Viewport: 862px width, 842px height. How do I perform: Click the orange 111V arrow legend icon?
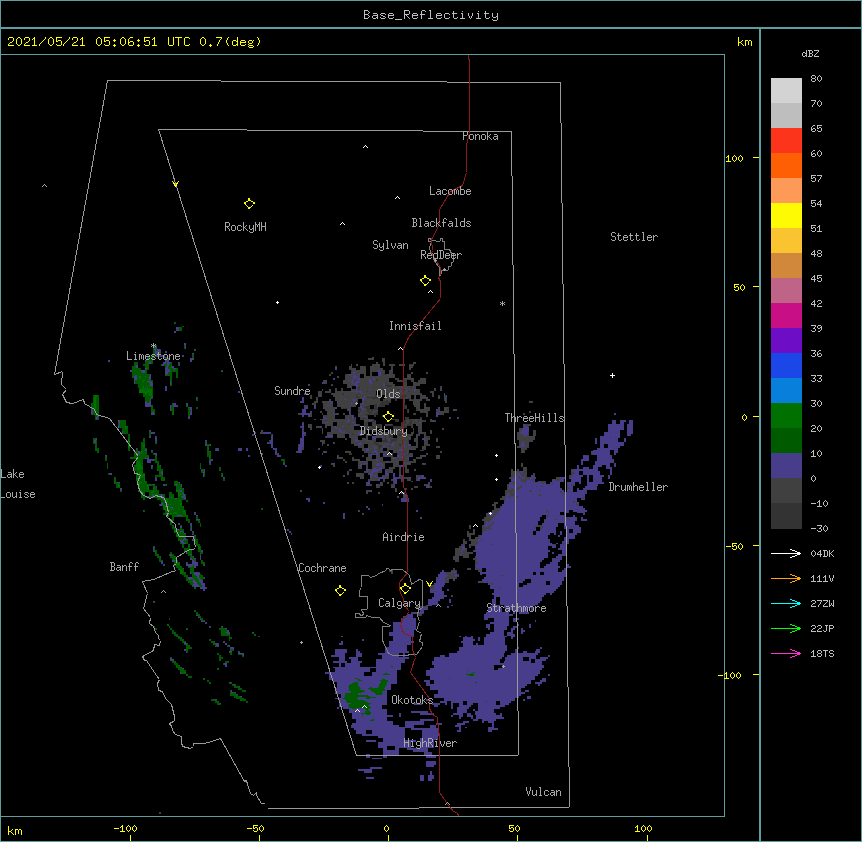(786, 578)
